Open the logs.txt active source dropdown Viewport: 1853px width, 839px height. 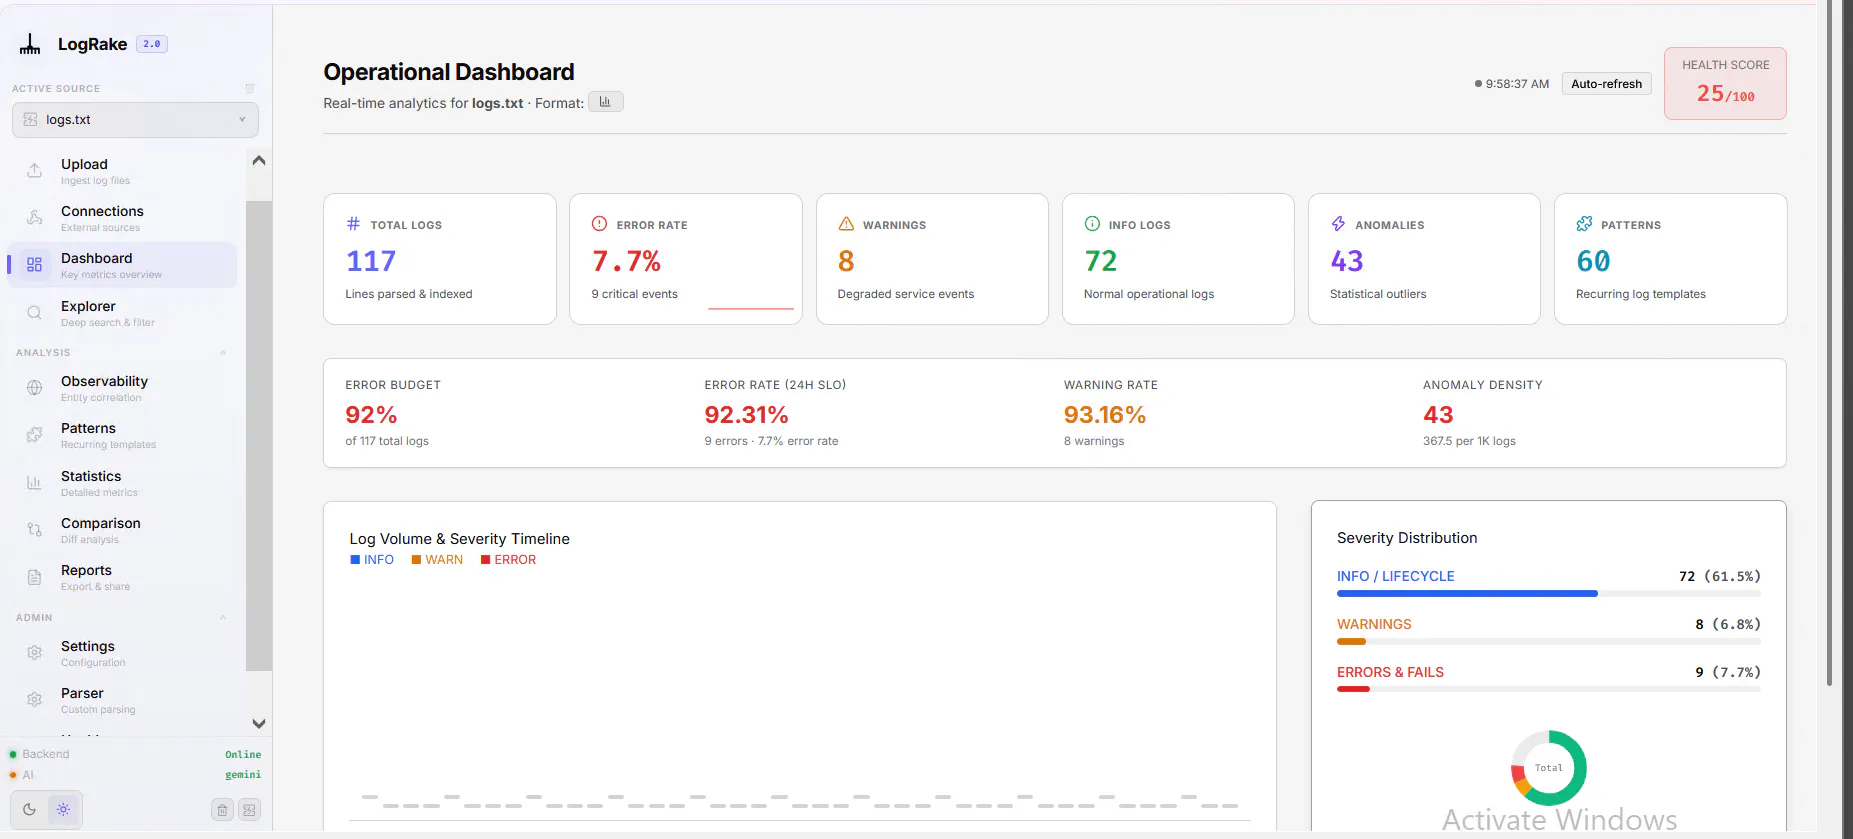(135, 120)
